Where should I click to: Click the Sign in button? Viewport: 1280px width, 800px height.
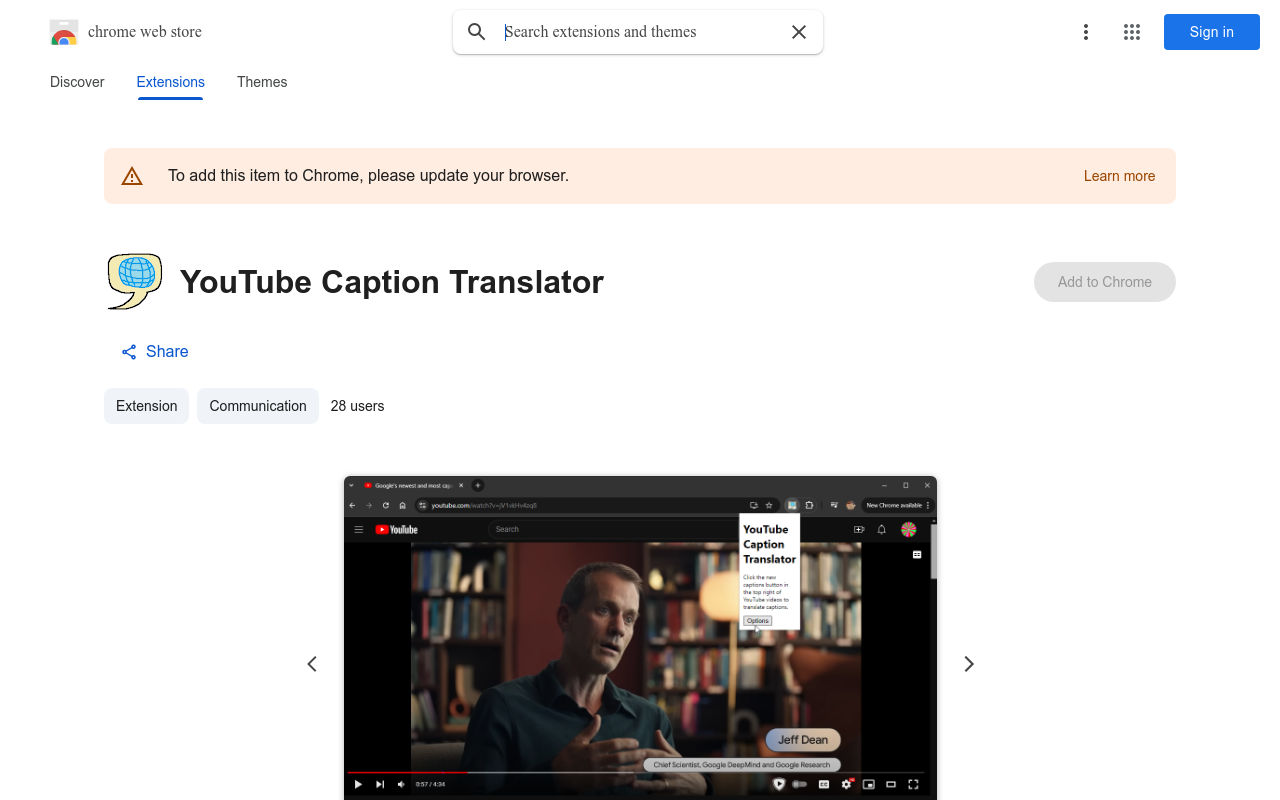pyautogui.click(x=1211, y=32)
